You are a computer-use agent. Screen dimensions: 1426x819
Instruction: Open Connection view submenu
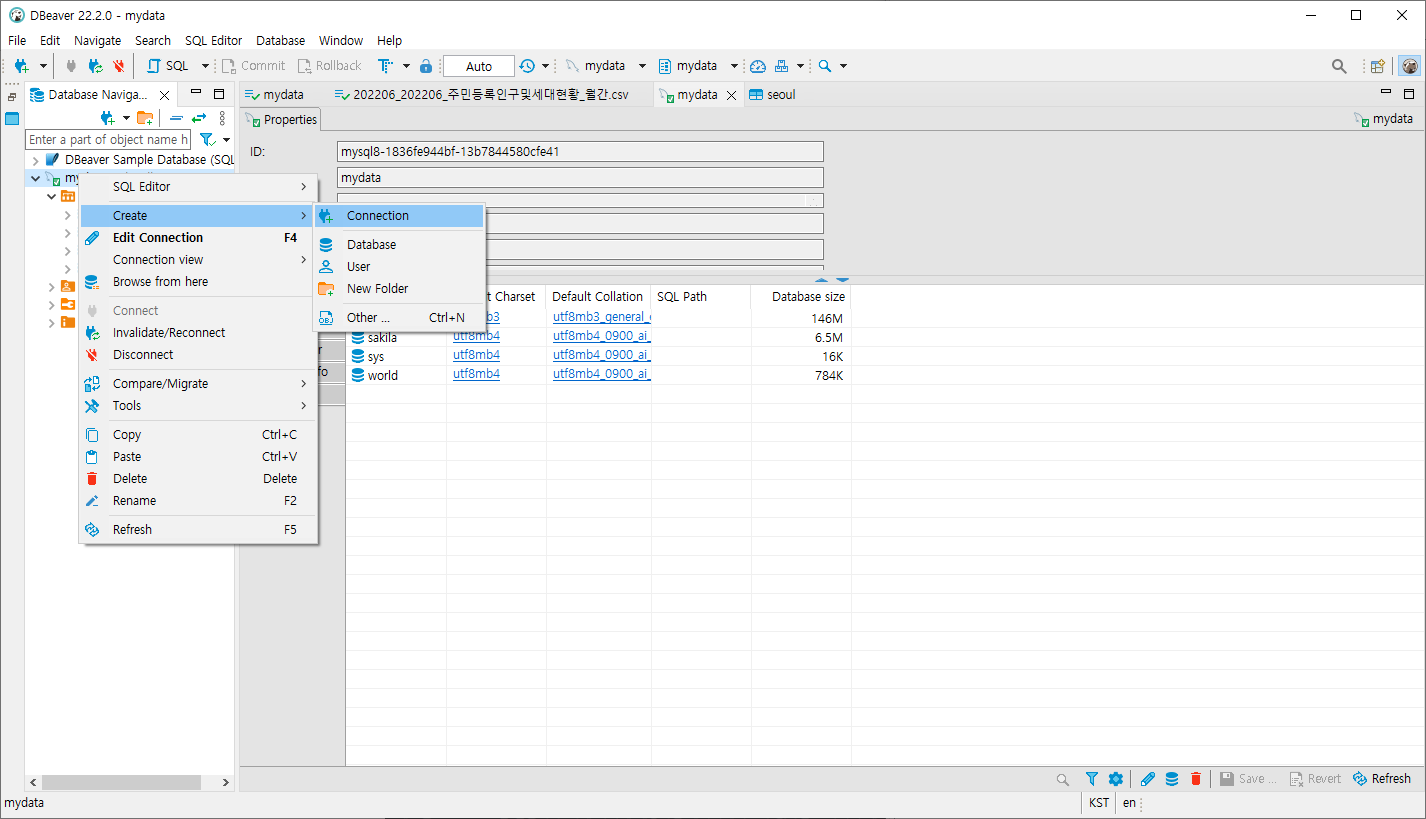(x=198, y=260)
